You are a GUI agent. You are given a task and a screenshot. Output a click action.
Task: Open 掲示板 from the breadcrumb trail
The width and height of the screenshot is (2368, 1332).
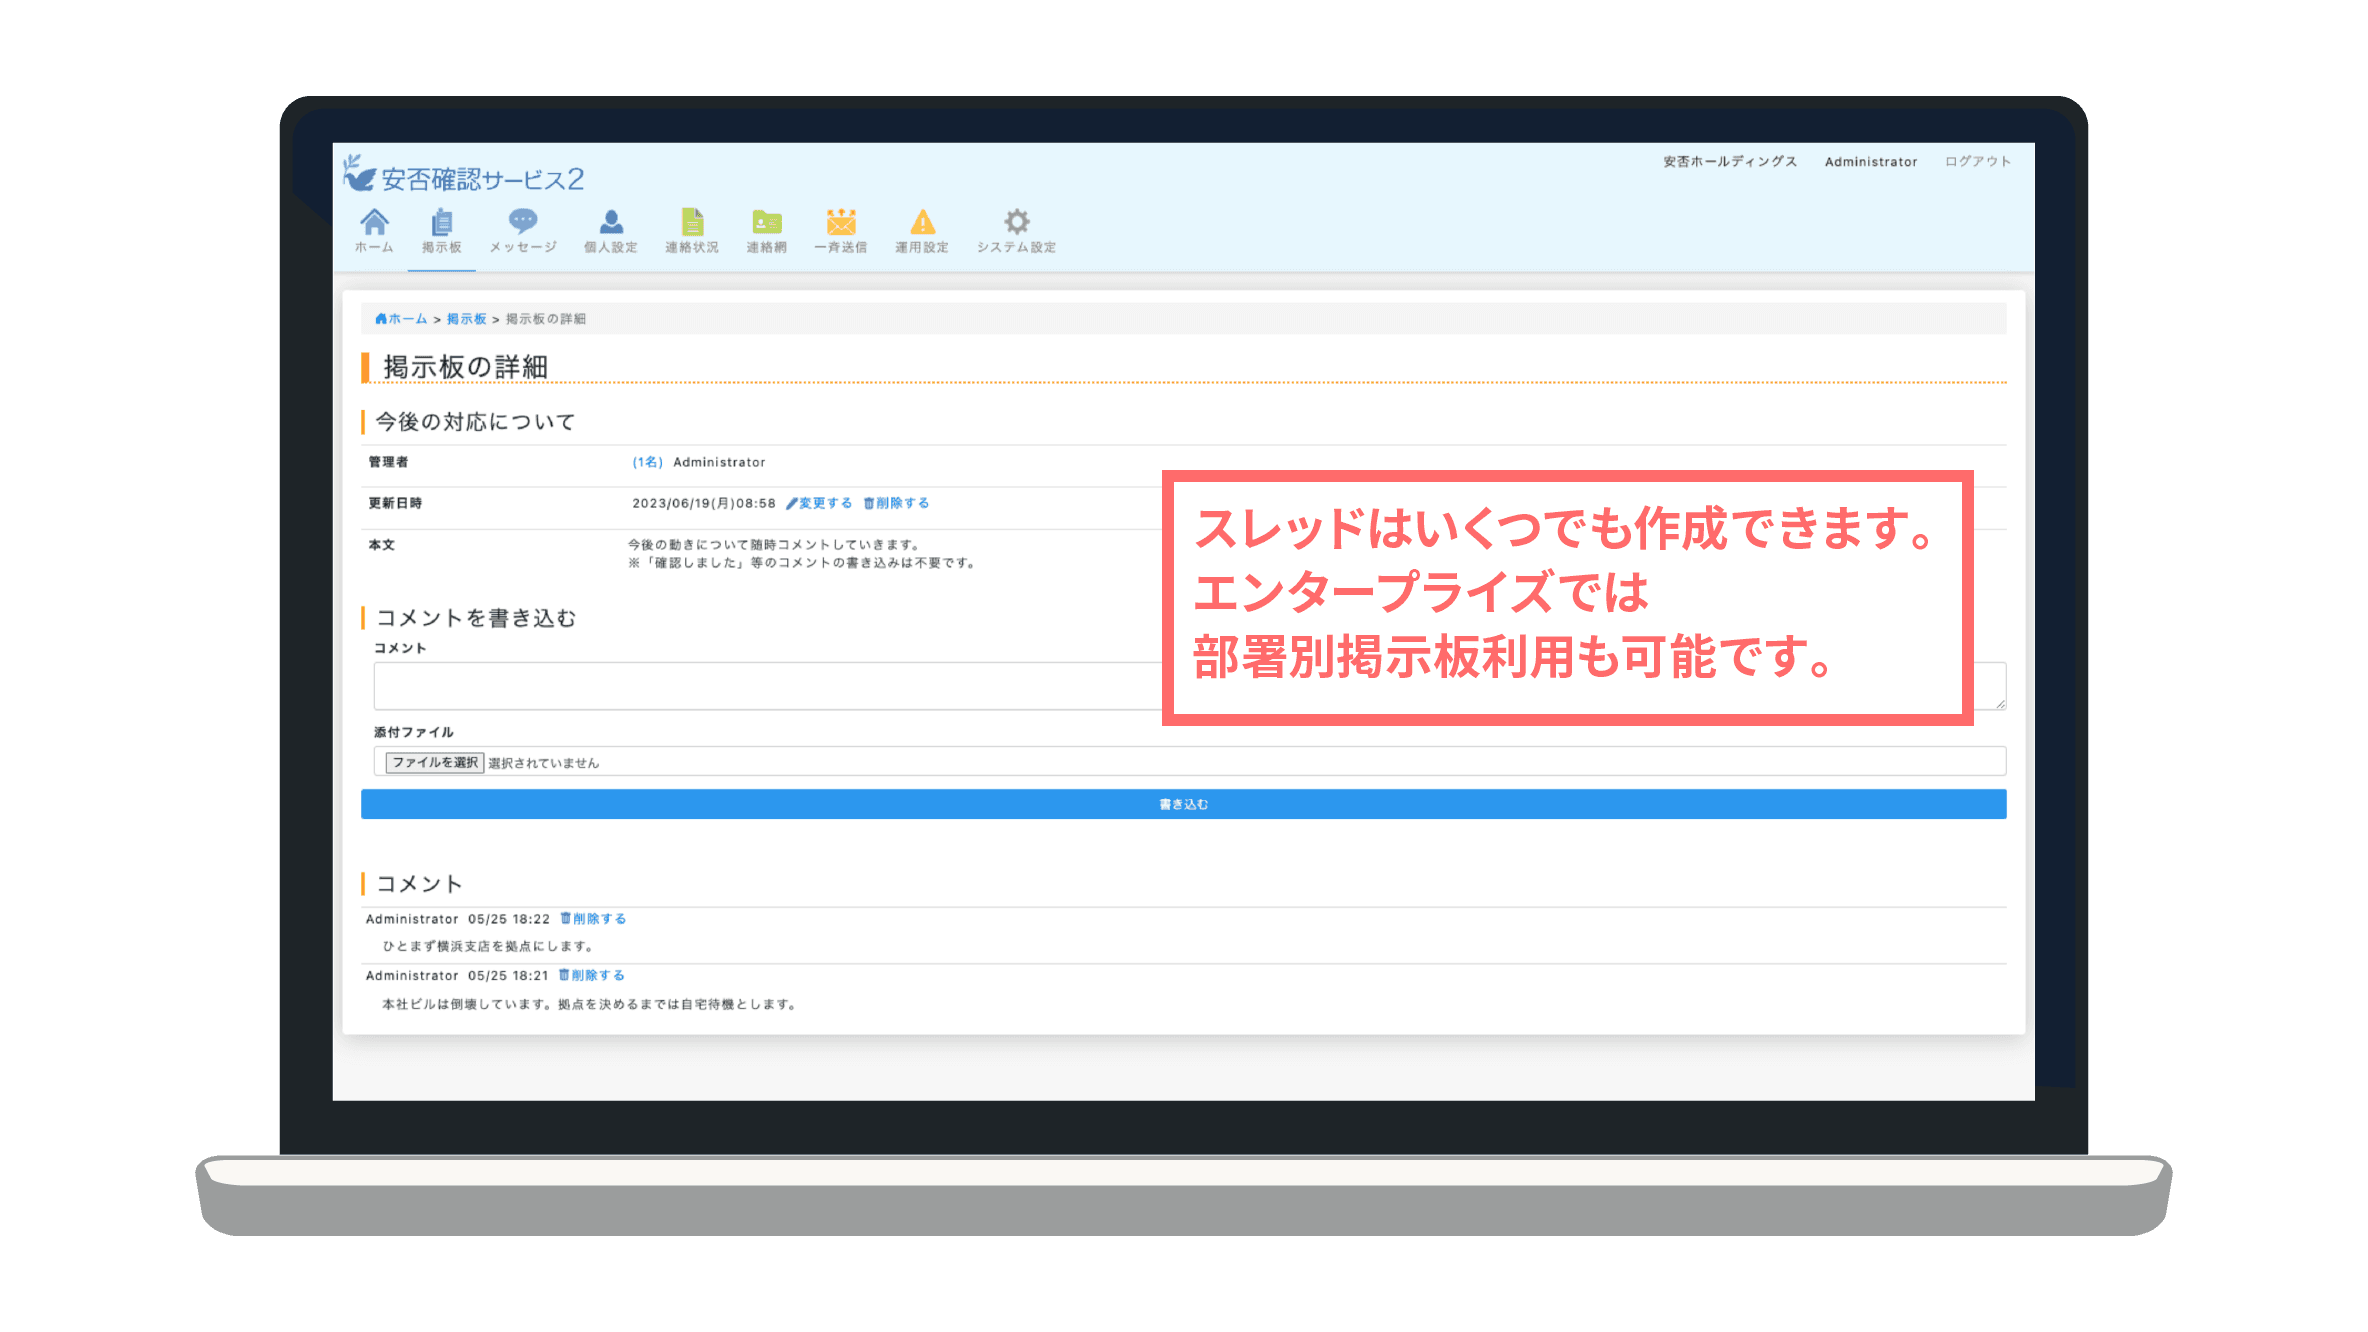pos(466,318)
